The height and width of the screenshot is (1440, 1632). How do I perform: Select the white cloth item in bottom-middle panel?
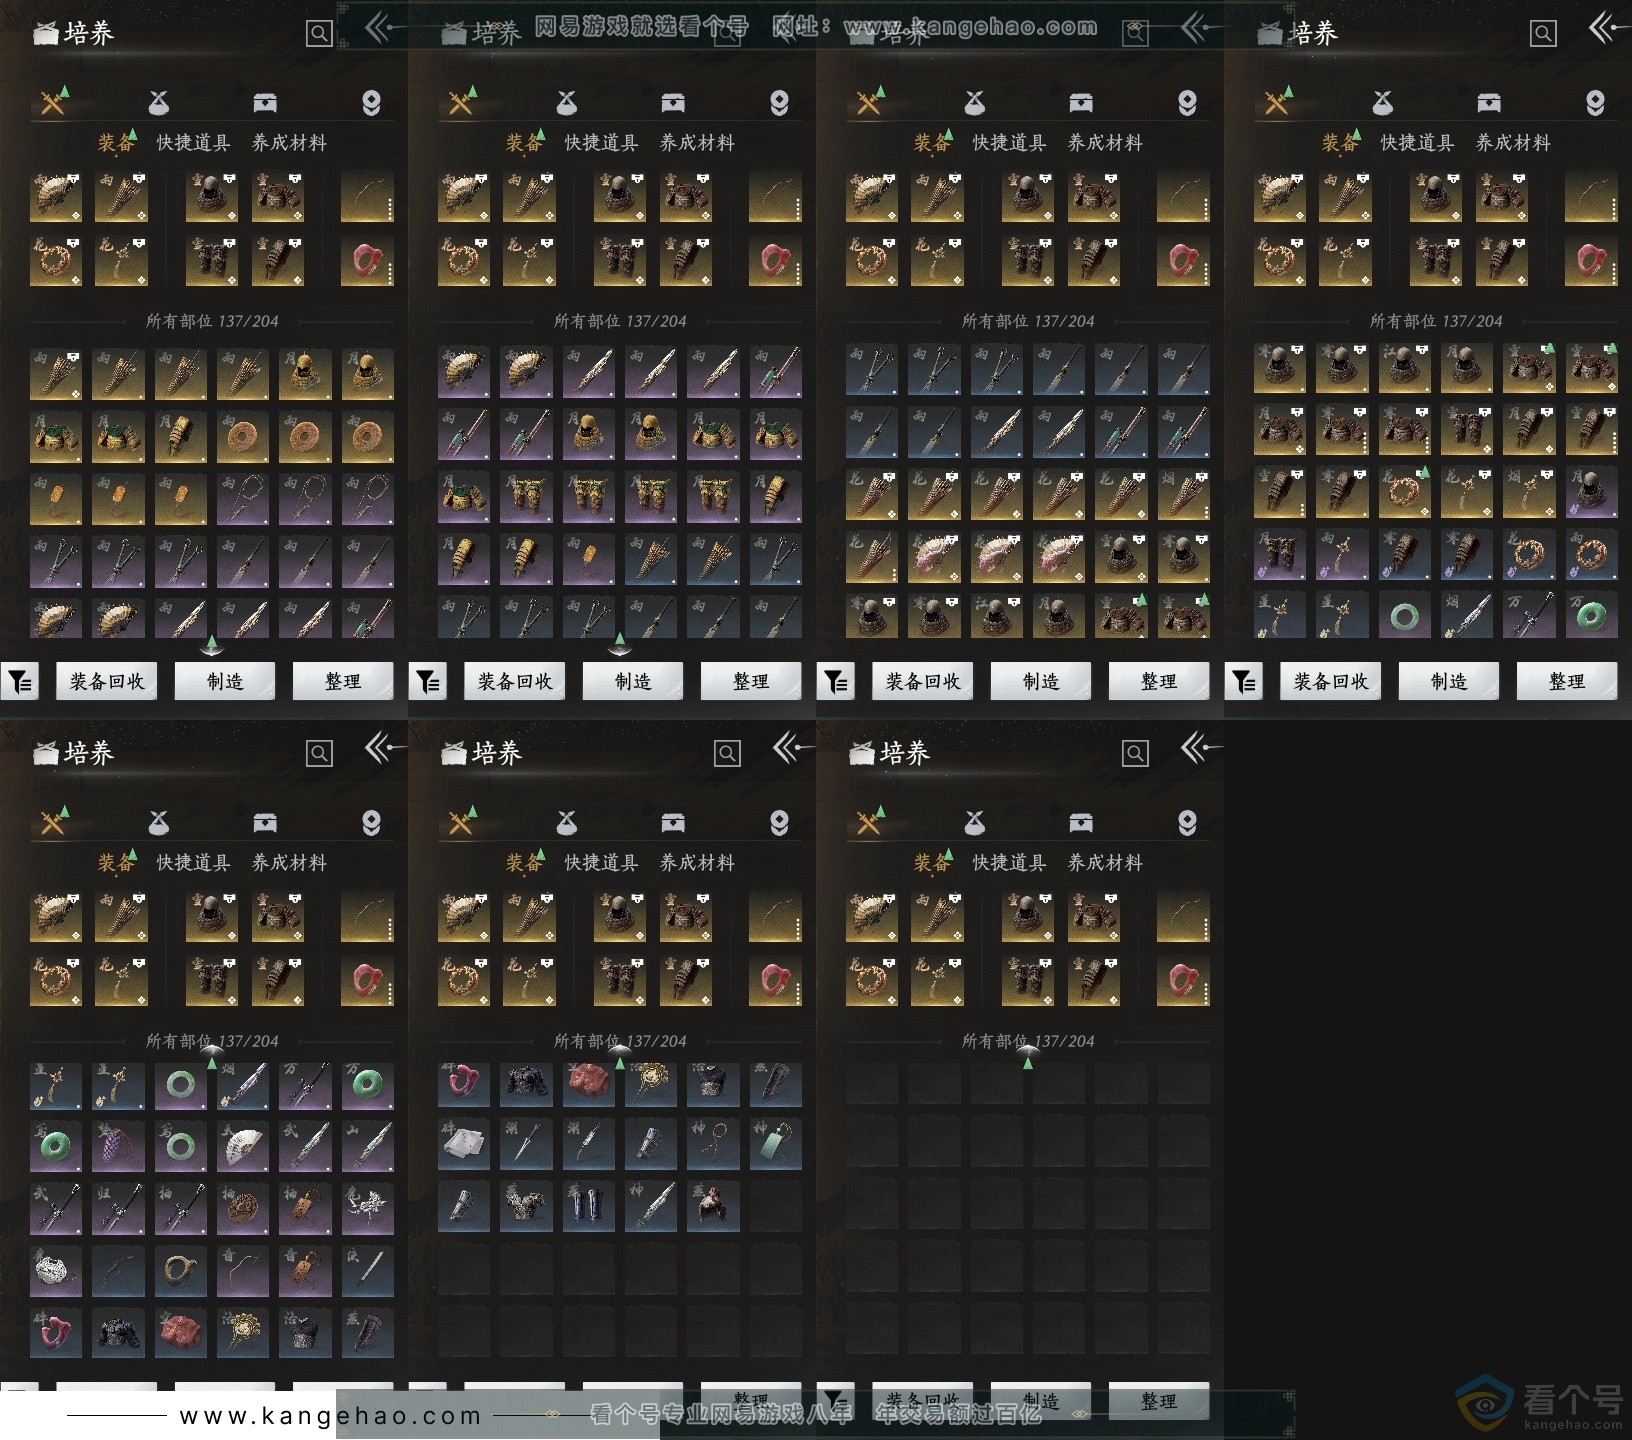click(x=464, y=1145)
